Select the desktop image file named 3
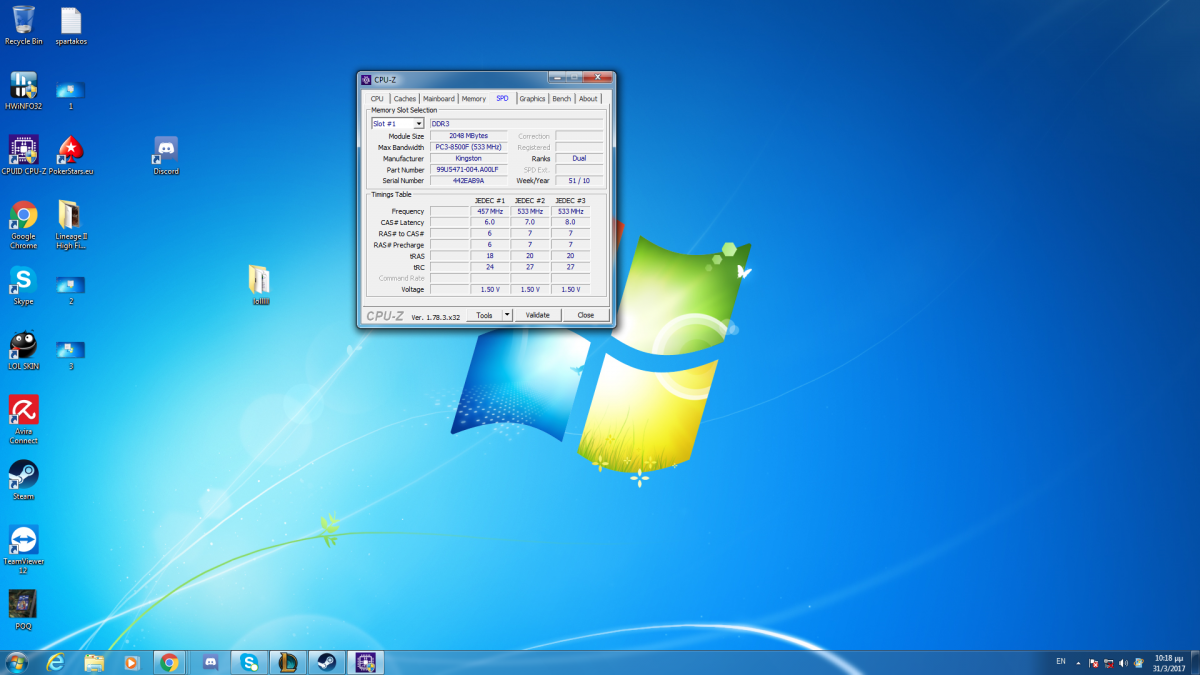Viewport: 1200px width, 675px height. point(70,355)
